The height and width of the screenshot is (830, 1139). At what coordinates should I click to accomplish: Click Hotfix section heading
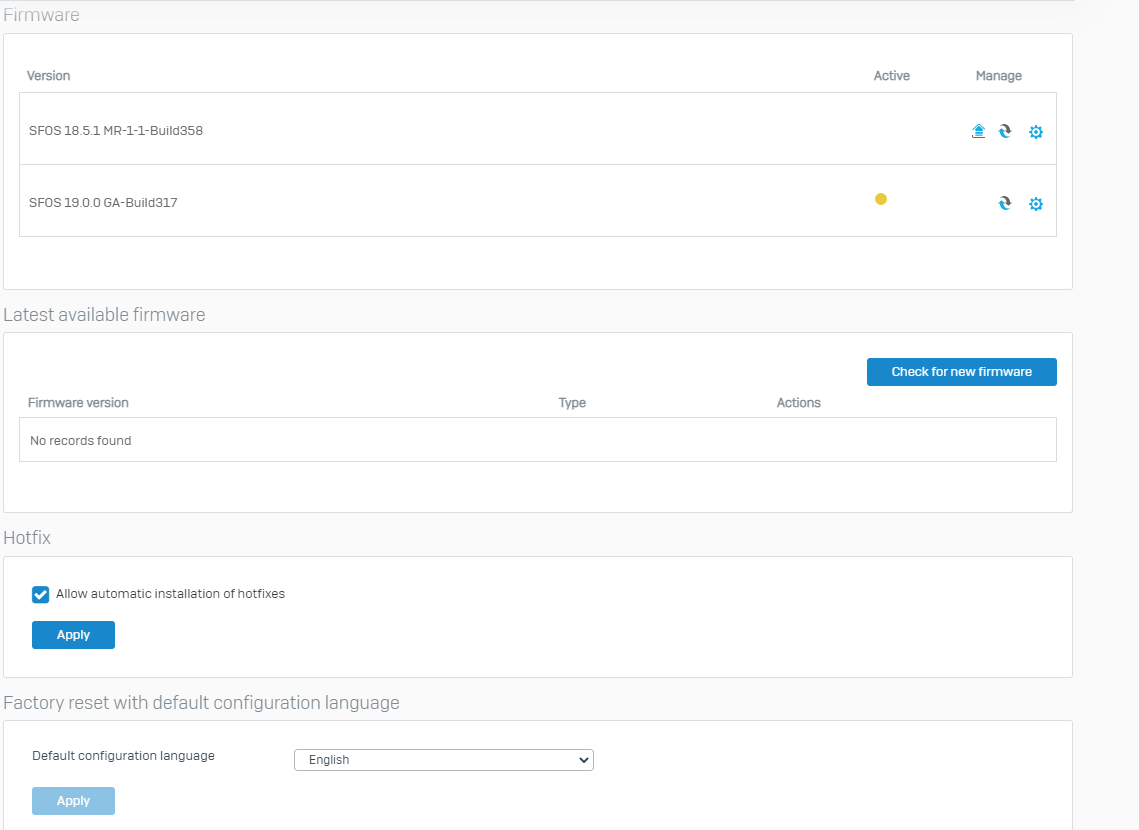click(x=27, y=537)
